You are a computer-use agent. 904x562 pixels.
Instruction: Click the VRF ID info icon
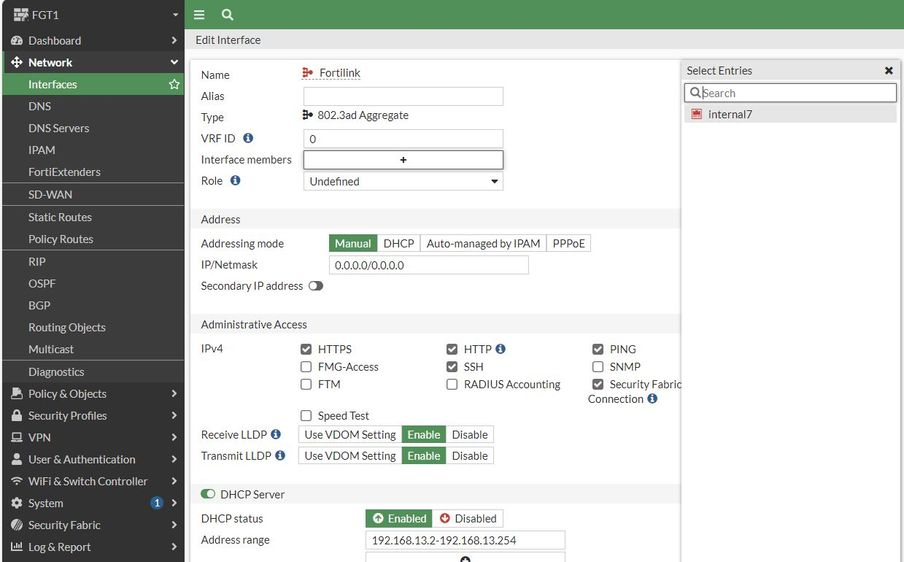click(x=248, y=138)
